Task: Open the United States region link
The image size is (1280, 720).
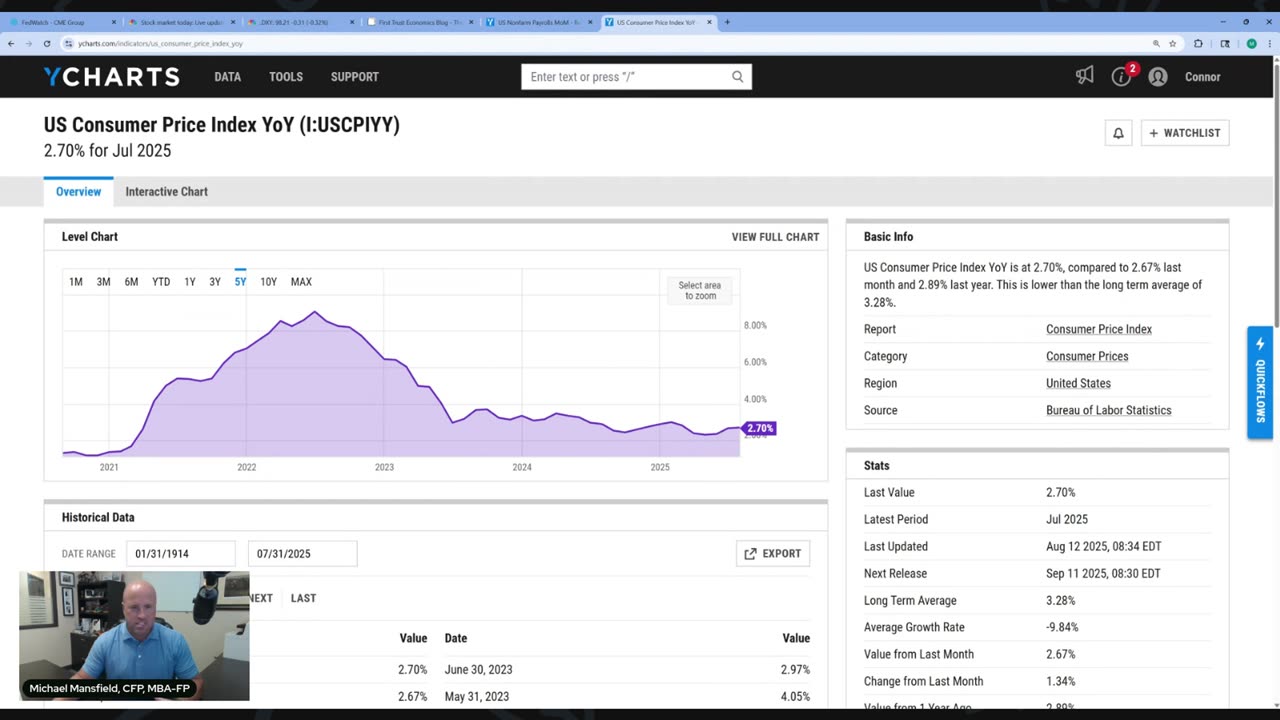Action: pos(1078,384)
